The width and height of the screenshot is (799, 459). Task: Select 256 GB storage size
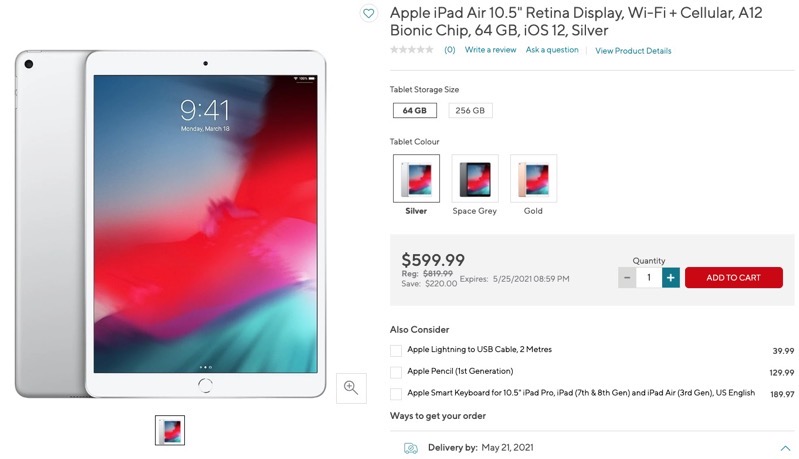point(470,111)
